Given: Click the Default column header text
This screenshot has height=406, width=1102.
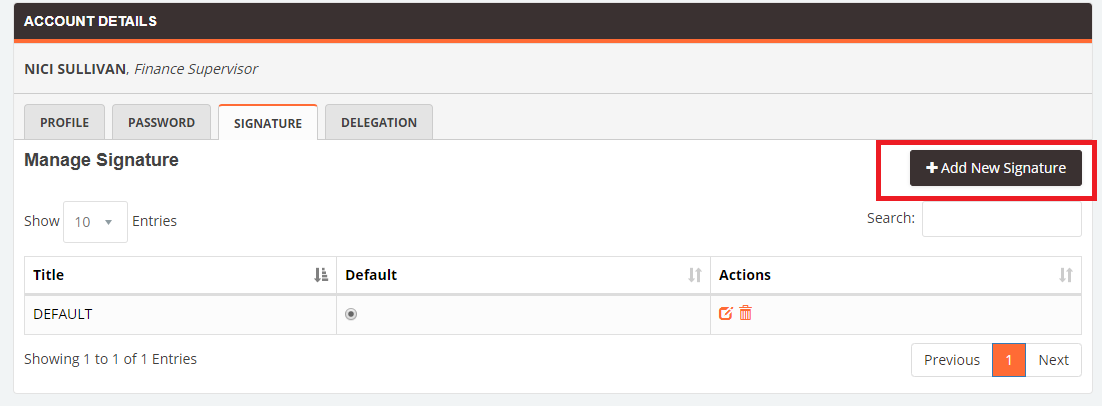Looking at the screenshot, I should click(371, 275).
